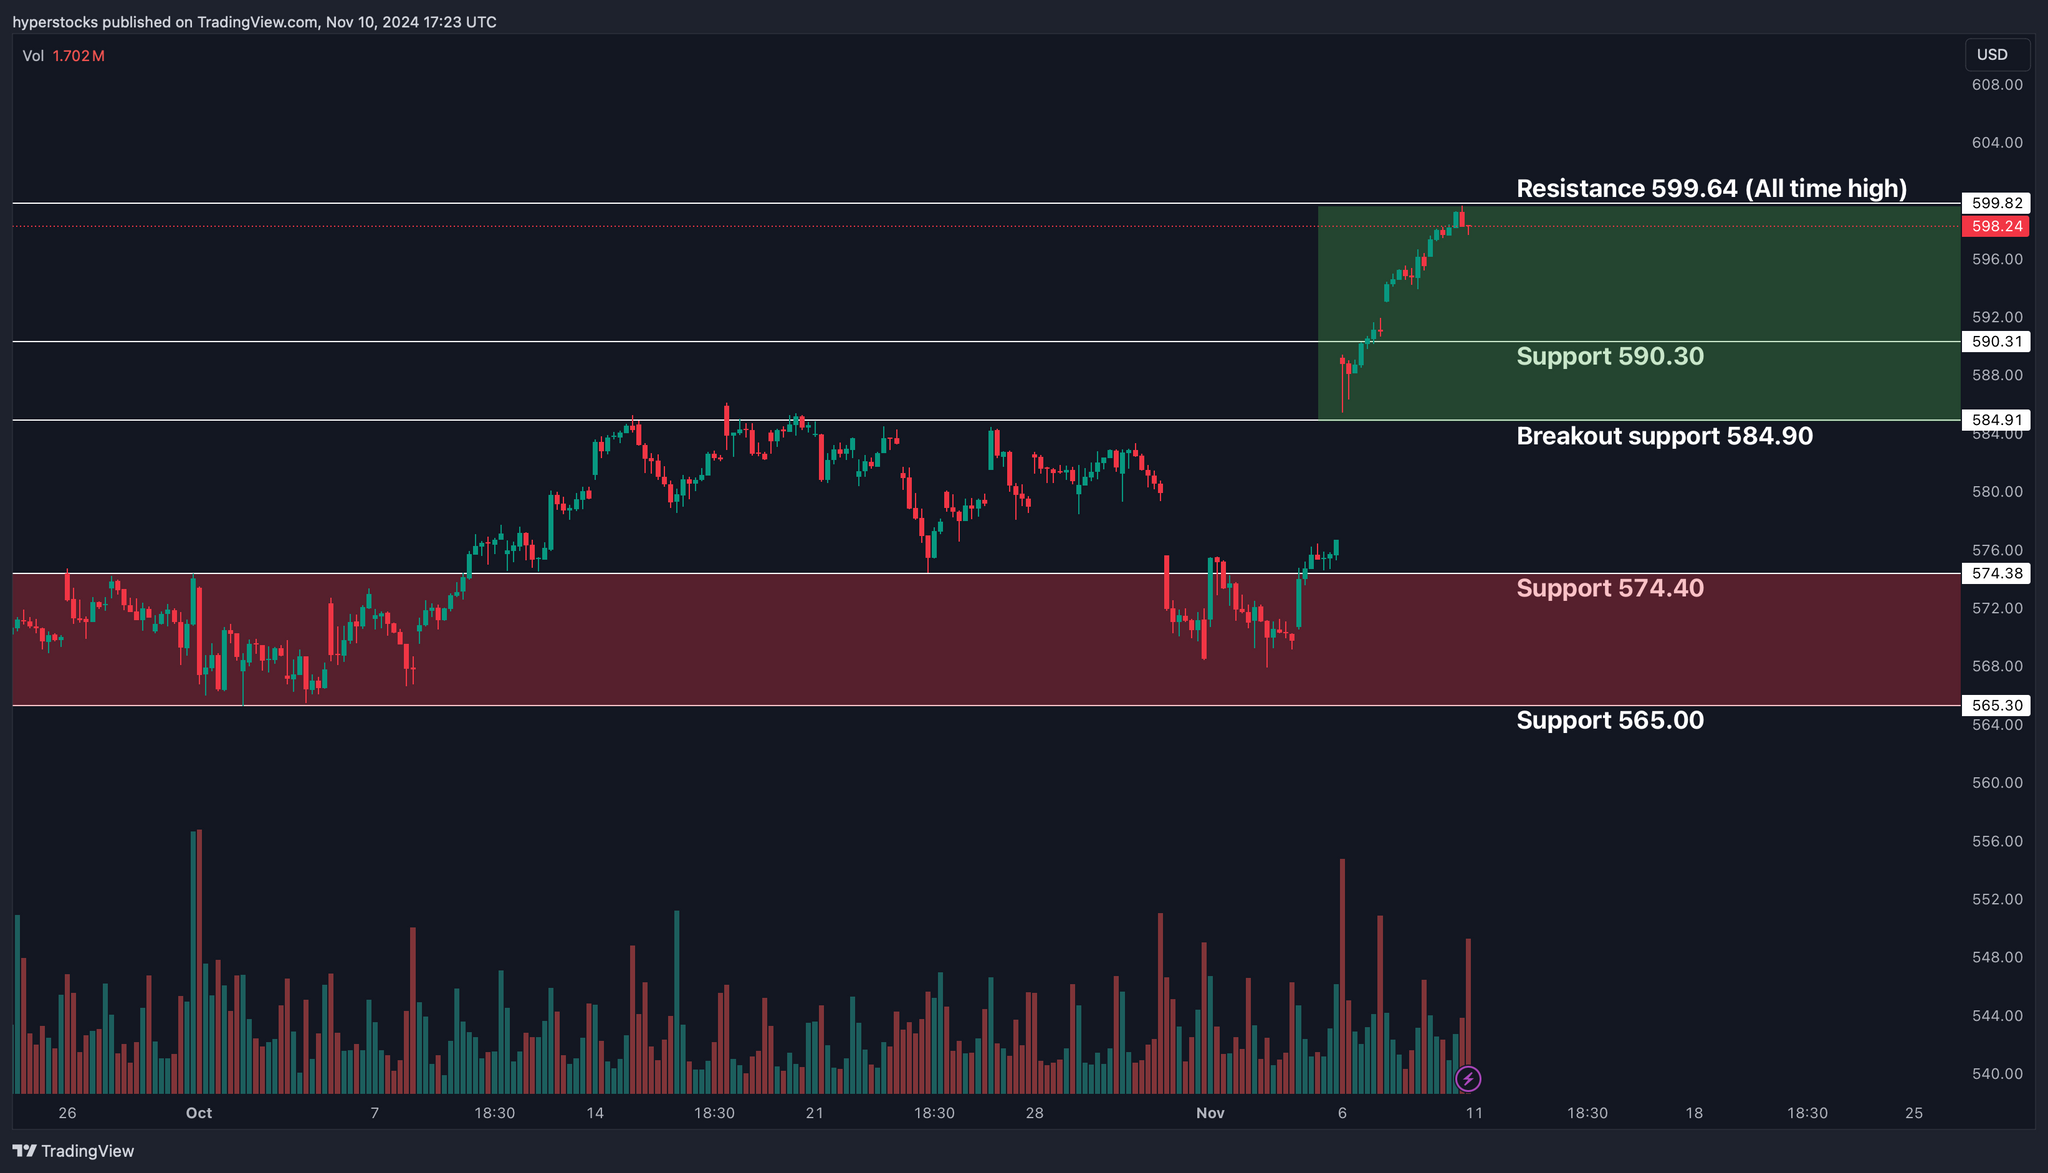Click the 11 date label on time axis

pyautogui.click(x=1474, y=1113)
